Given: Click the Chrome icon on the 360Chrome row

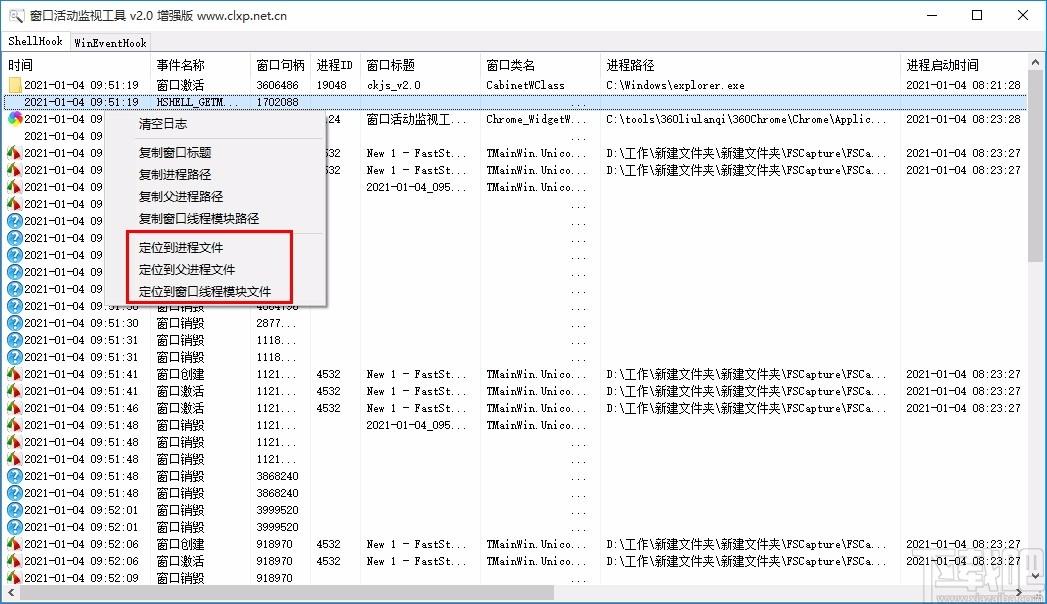Looking at the screenshot, I should pyautogui.click(x=15, y=119).
